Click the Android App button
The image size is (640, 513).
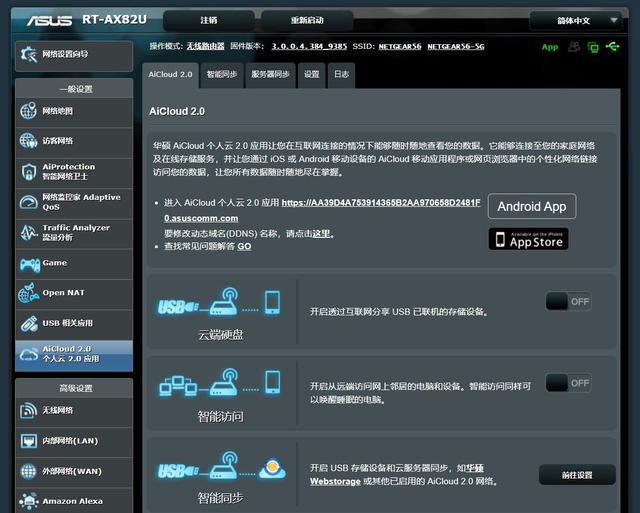(x=532, y=207)
